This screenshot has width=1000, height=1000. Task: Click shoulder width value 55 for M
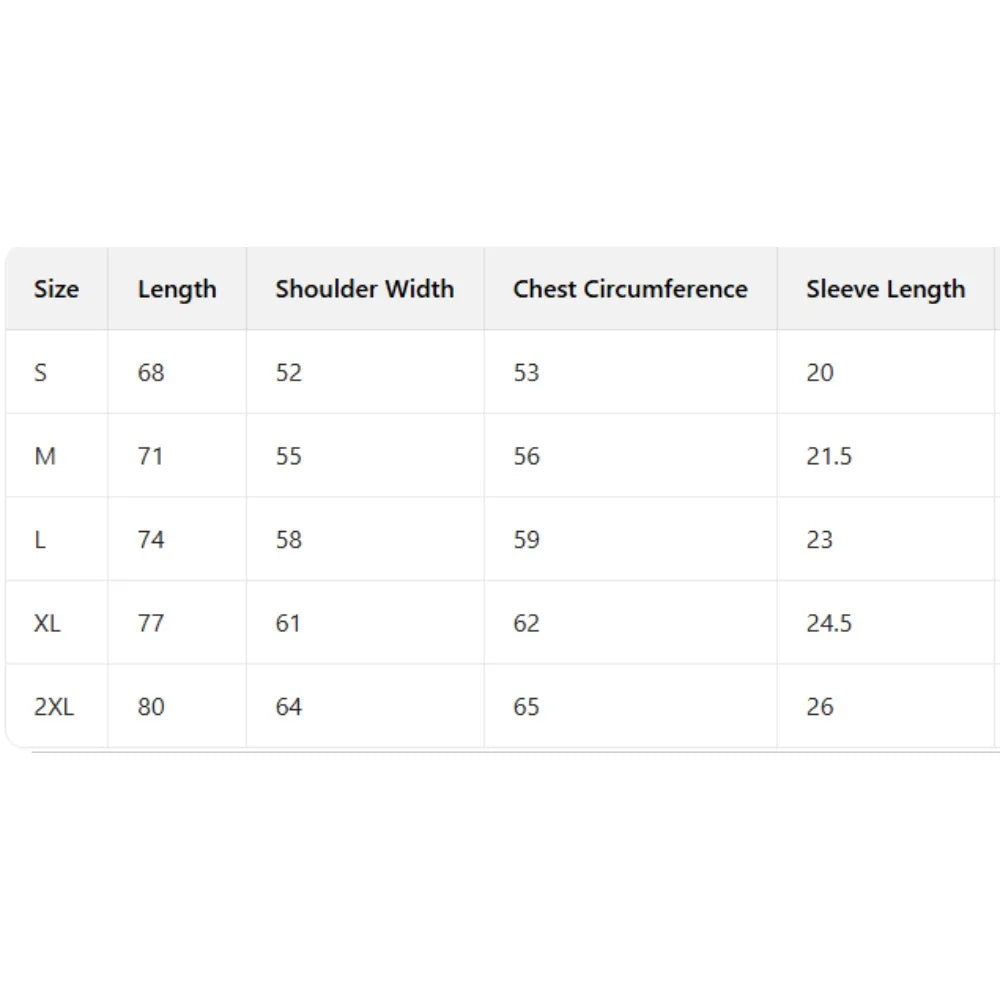289,456
